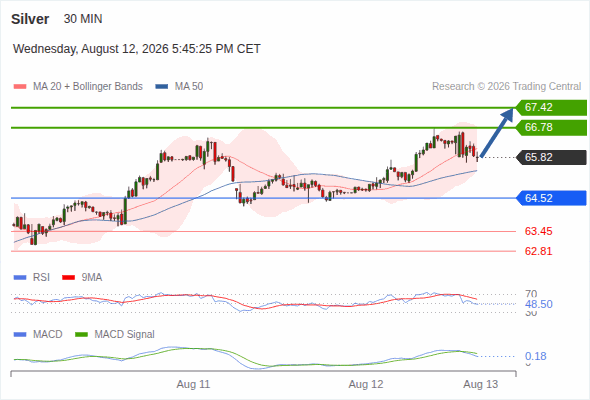Viewport: 590px width, 400px height.
Task: Click the blue upward trend arrow
Action: point(497,132)
